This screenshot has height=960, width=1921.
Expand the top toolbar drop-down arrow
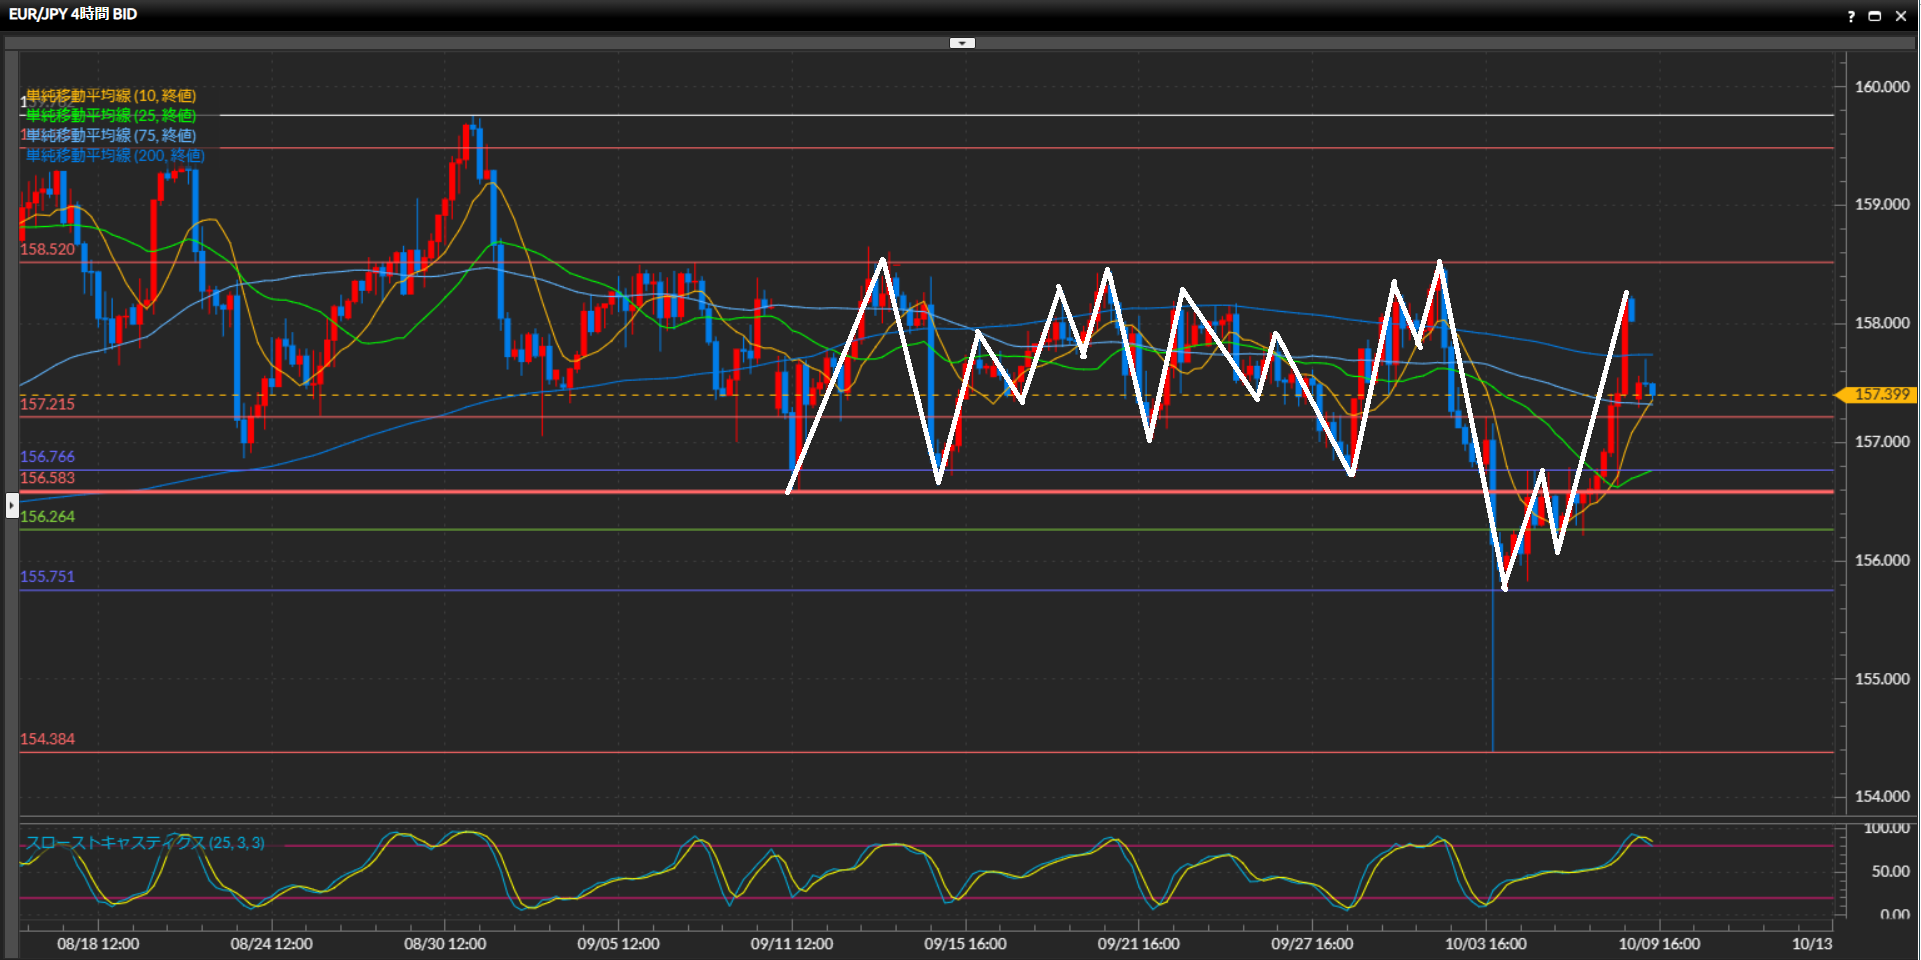[962, 43]
